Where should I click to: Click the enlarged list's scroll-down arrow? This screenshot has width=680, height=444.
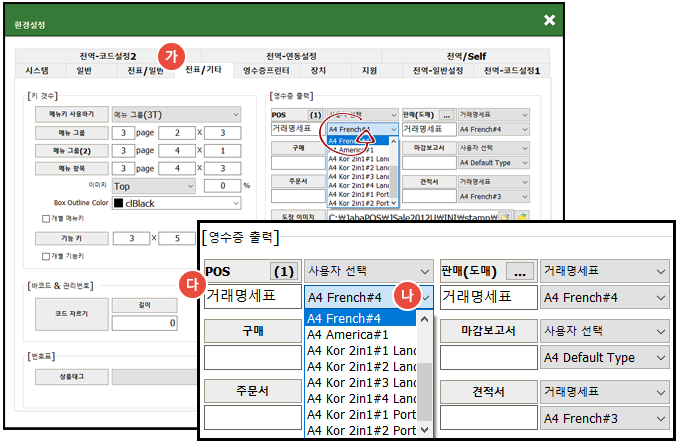(x=425, y=430)
